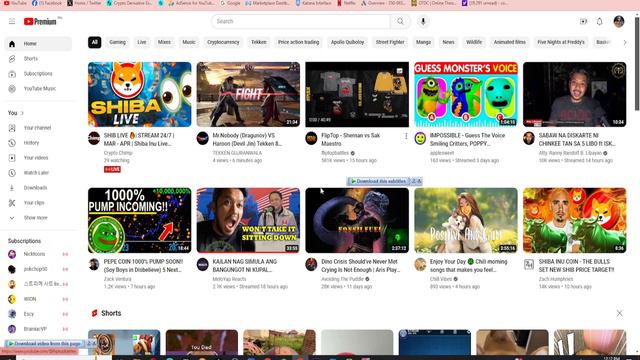640x360 pixels.
Task: Open the Netflix bookmark
Action: coord(346,3)
